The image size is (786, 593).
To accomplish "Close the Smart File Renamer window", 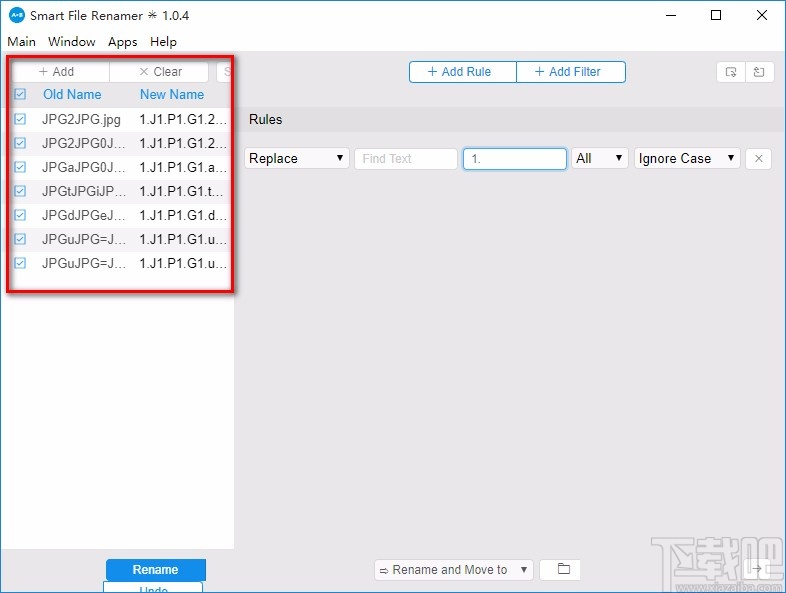I will click(761, 16).
